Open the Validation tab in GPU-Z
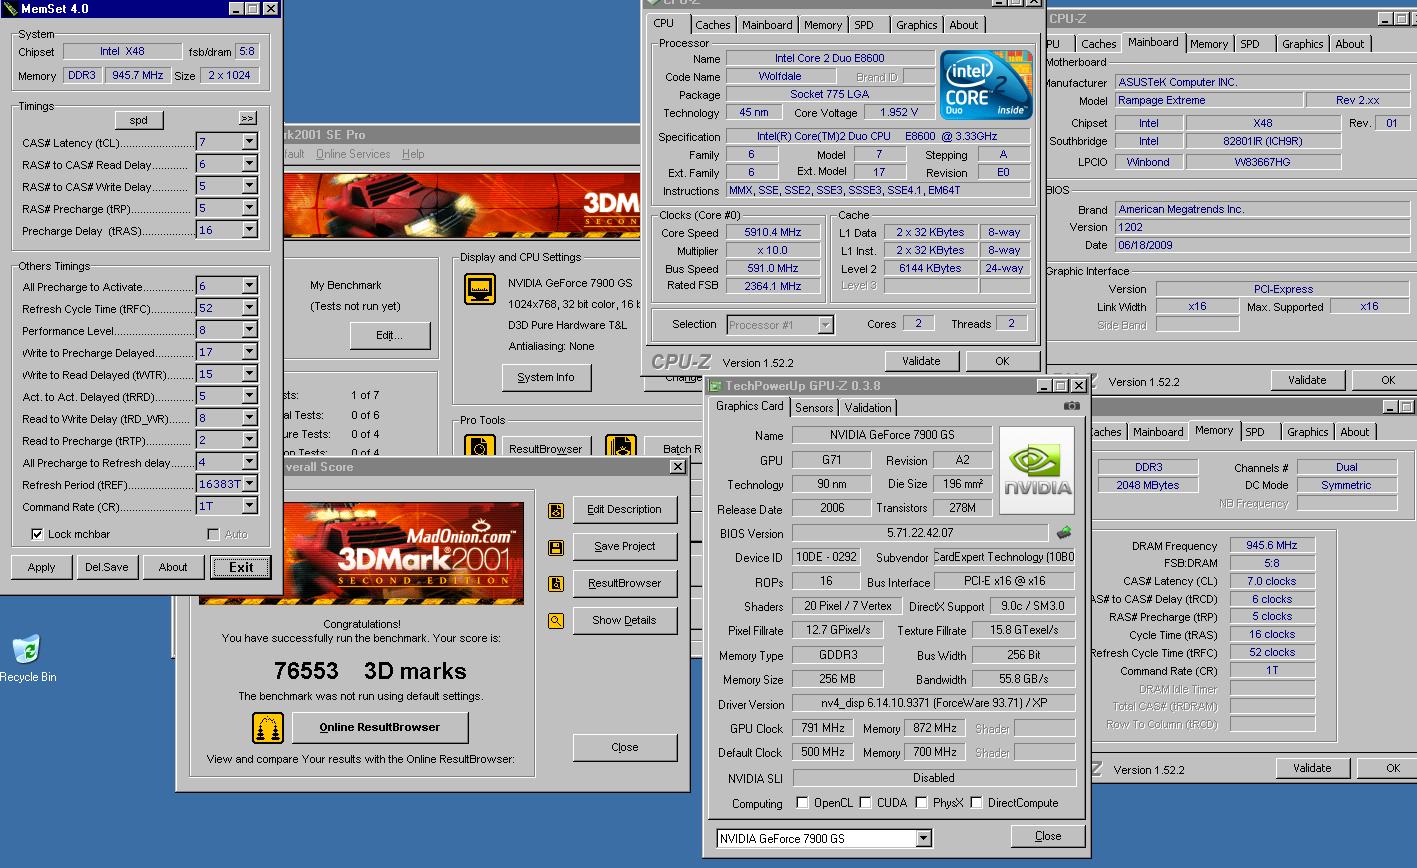The height and width of the screenshot is (868, 1417). pos(868,408)
